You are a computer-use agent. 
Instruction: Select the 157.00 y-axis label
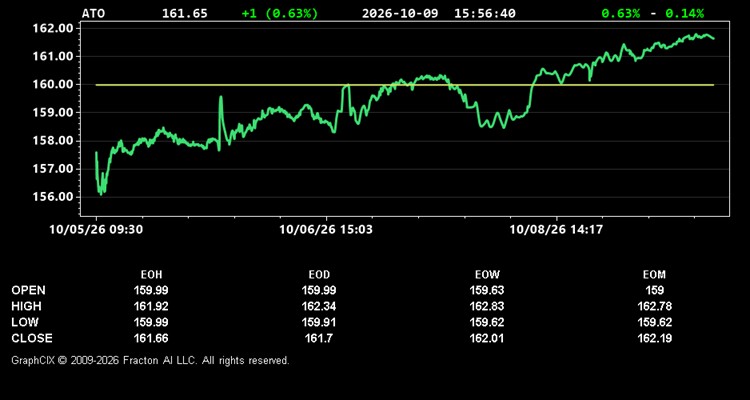pyautogui.click(x=53, y=169)
